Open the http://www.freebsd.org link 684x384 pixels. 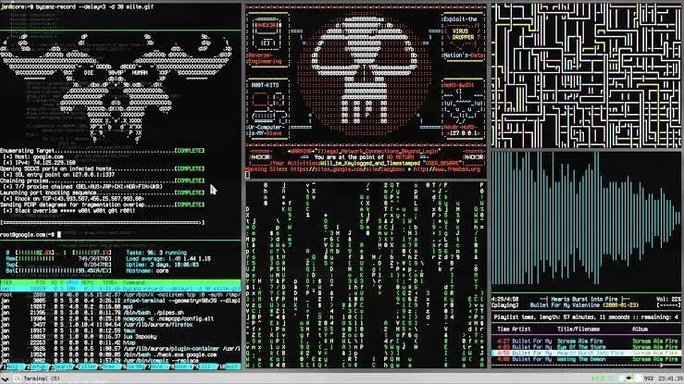(x=447, y=169)
